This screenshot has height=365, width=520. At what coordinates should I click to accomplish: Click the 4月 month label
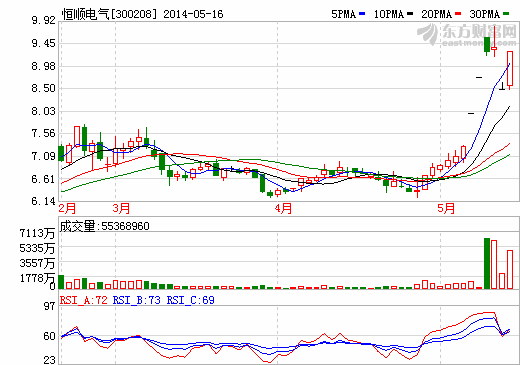click(283, 208)
